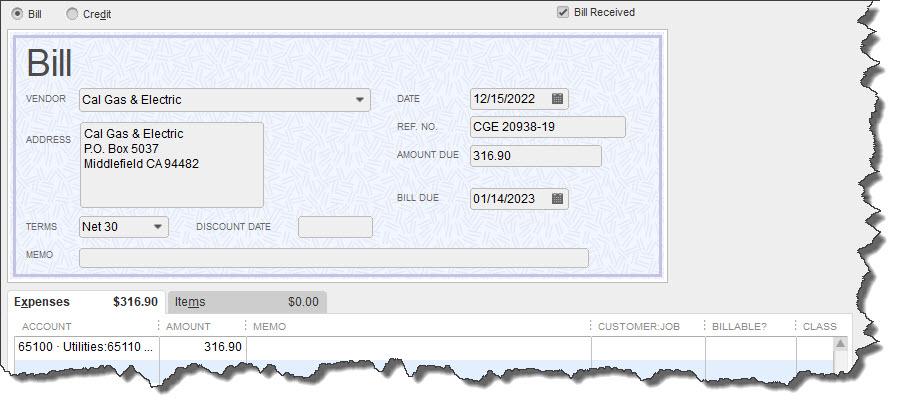
Task: Toggle the Bill Received checkbox
Action: (x=563, y=12)
